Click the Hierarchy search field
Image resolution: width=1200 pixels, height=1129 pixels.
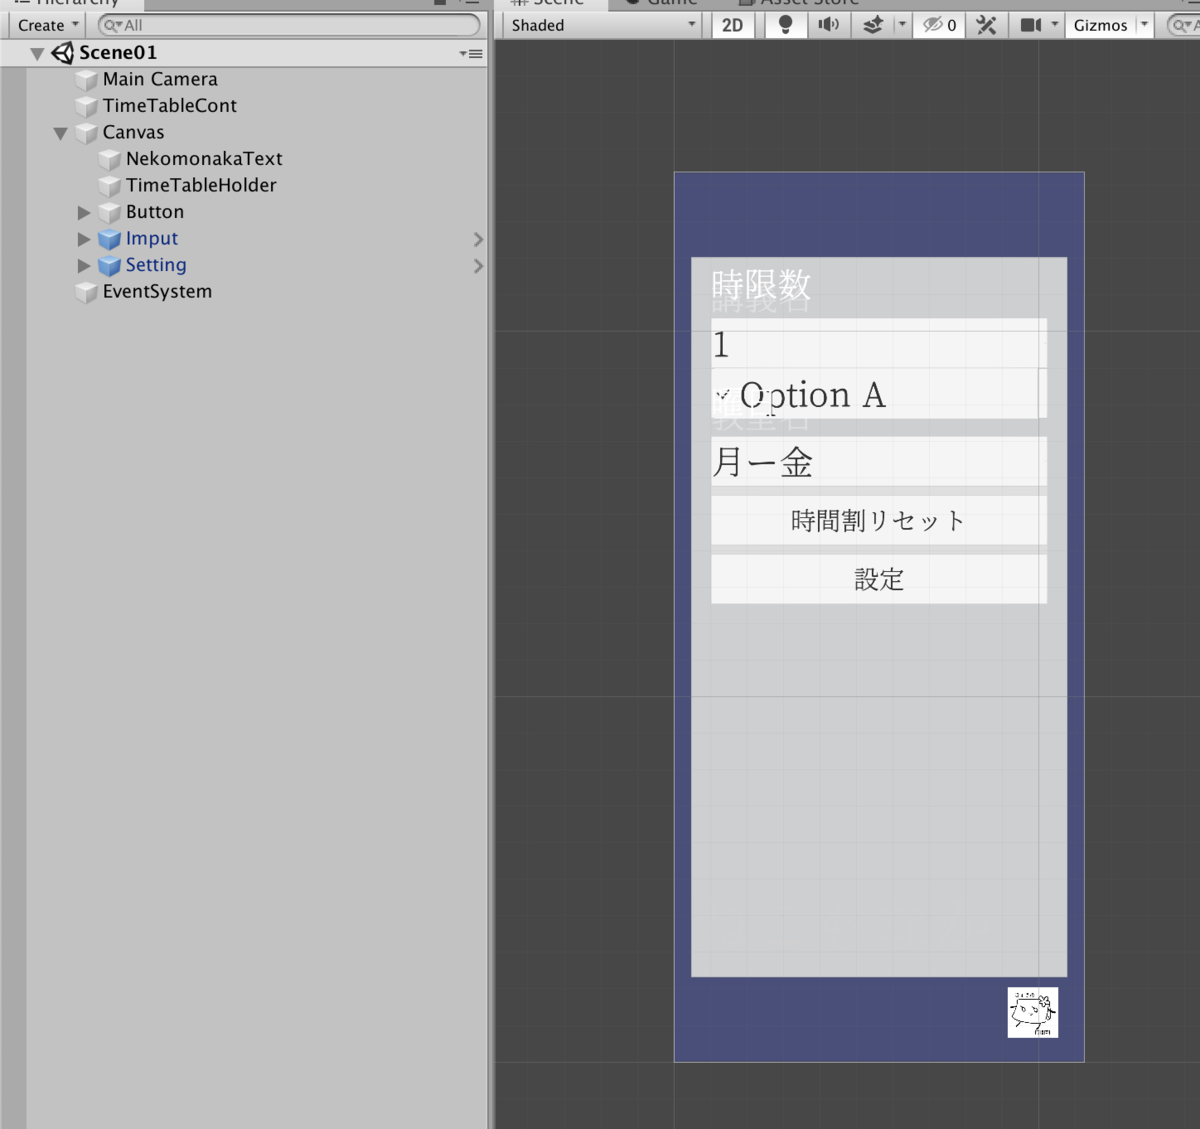click(289, 25)
